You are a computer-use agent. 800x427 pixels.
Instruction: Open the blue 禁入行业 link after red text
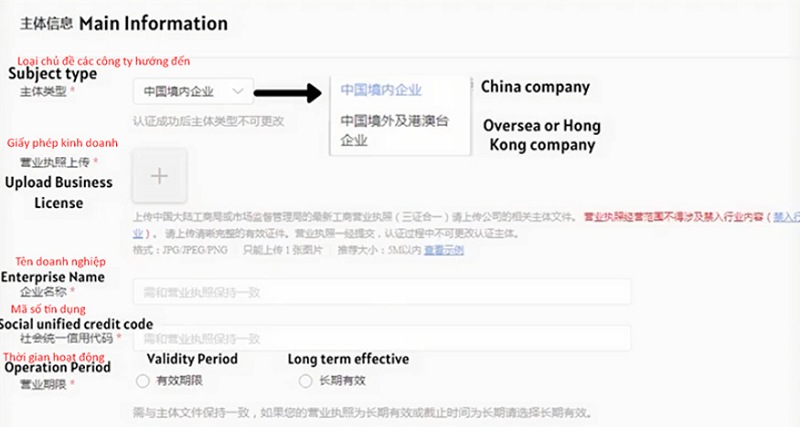(x=789, y=216)
